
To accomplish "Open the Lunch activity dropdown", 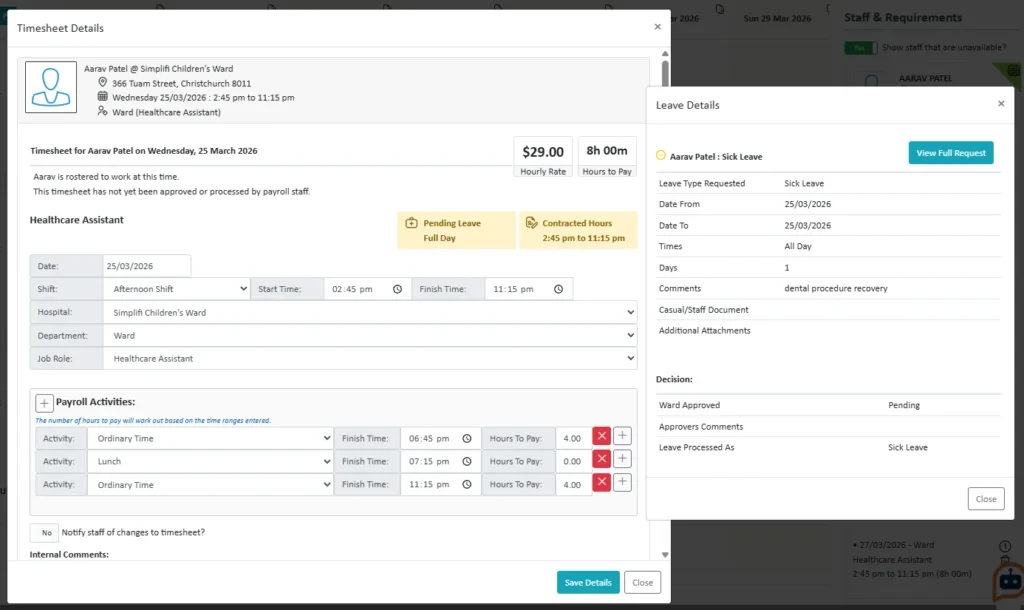I will (x=210, y=461).
